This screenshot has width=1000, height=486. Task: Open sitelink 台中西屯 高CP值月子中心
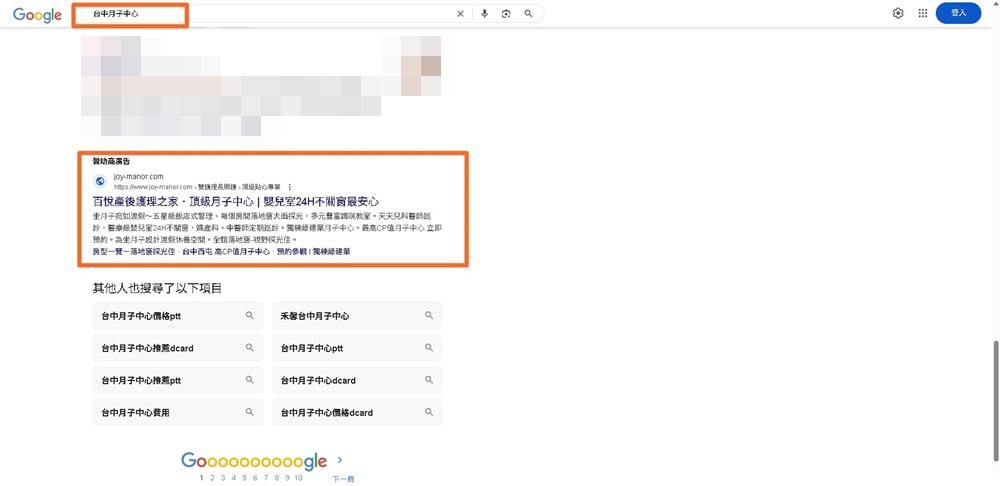tap(226, 252)
